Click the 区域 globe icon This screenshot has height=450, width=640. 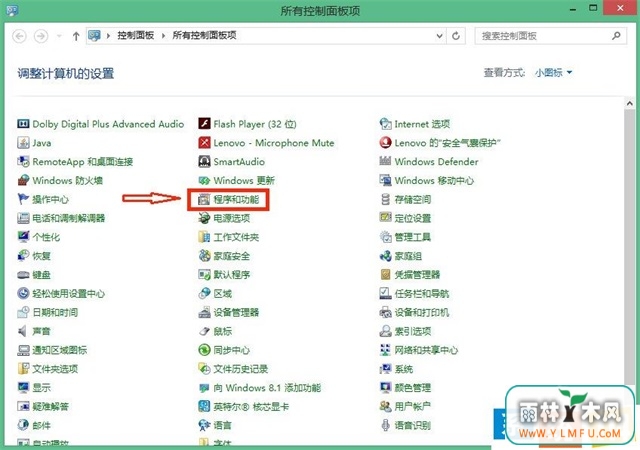204,293
